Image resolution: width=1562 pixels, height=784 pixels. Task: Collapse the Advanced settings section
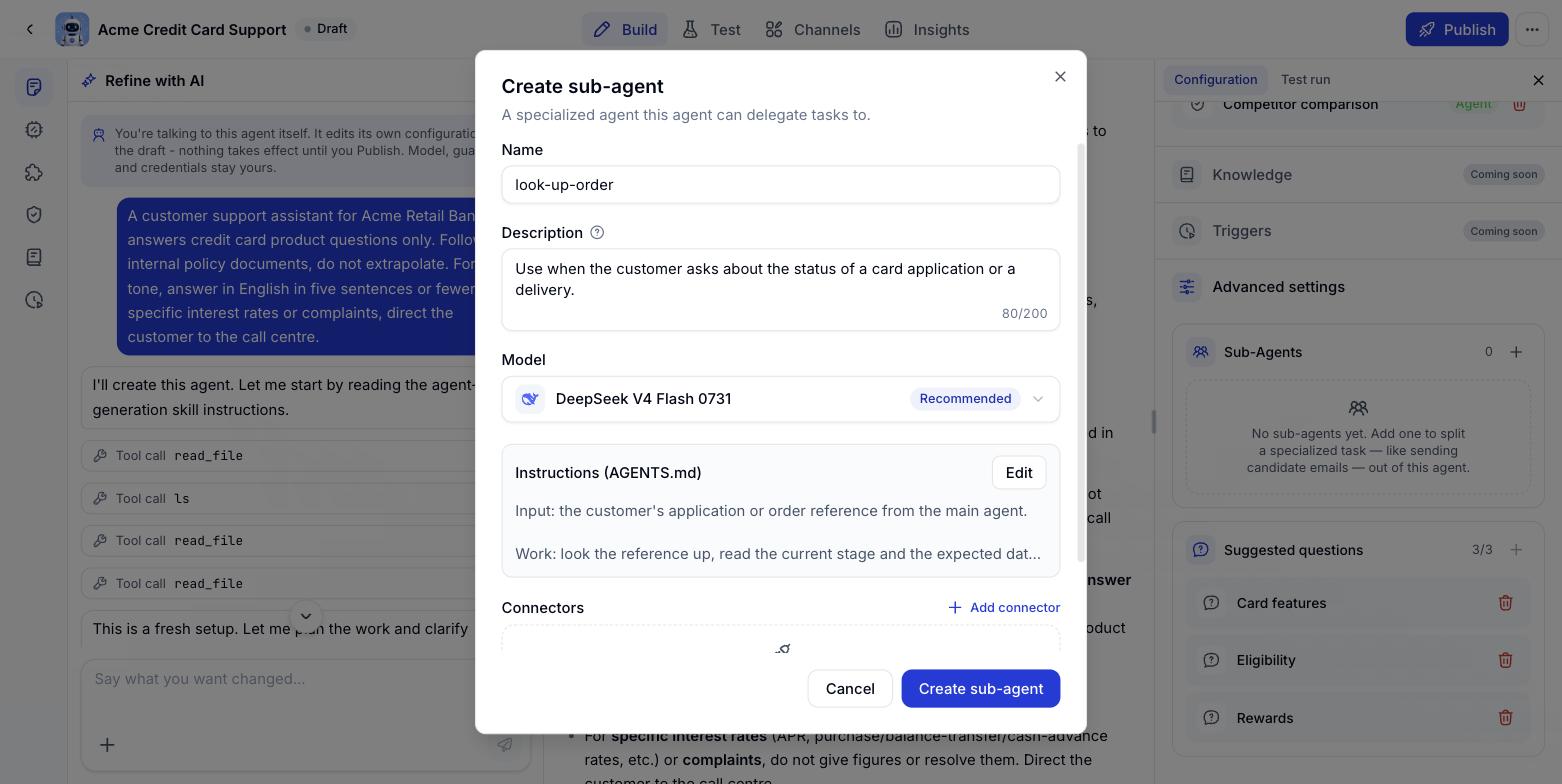(1358, 287)
